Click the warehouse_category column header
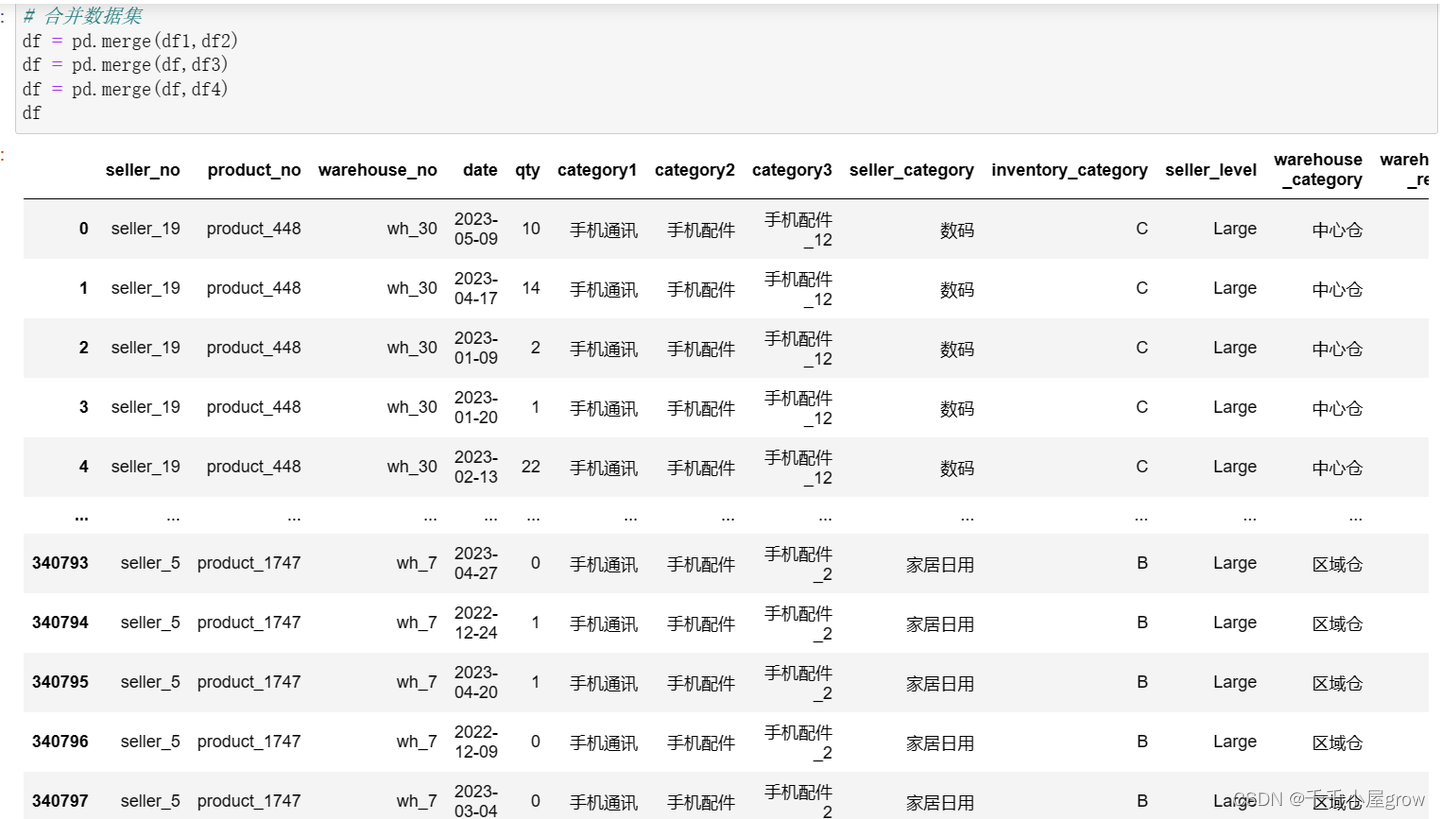 coord(1318,170)
